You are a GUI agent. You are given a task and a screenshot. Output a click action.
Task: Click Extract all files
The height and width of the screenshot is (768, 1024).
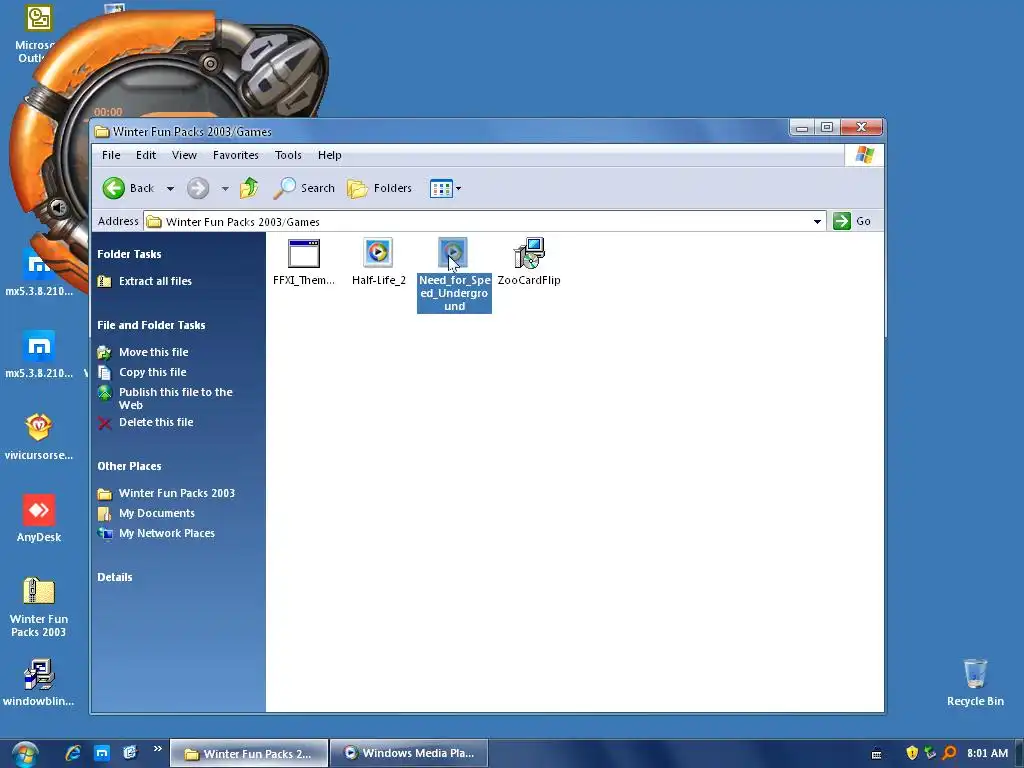[x=155, y=281]
